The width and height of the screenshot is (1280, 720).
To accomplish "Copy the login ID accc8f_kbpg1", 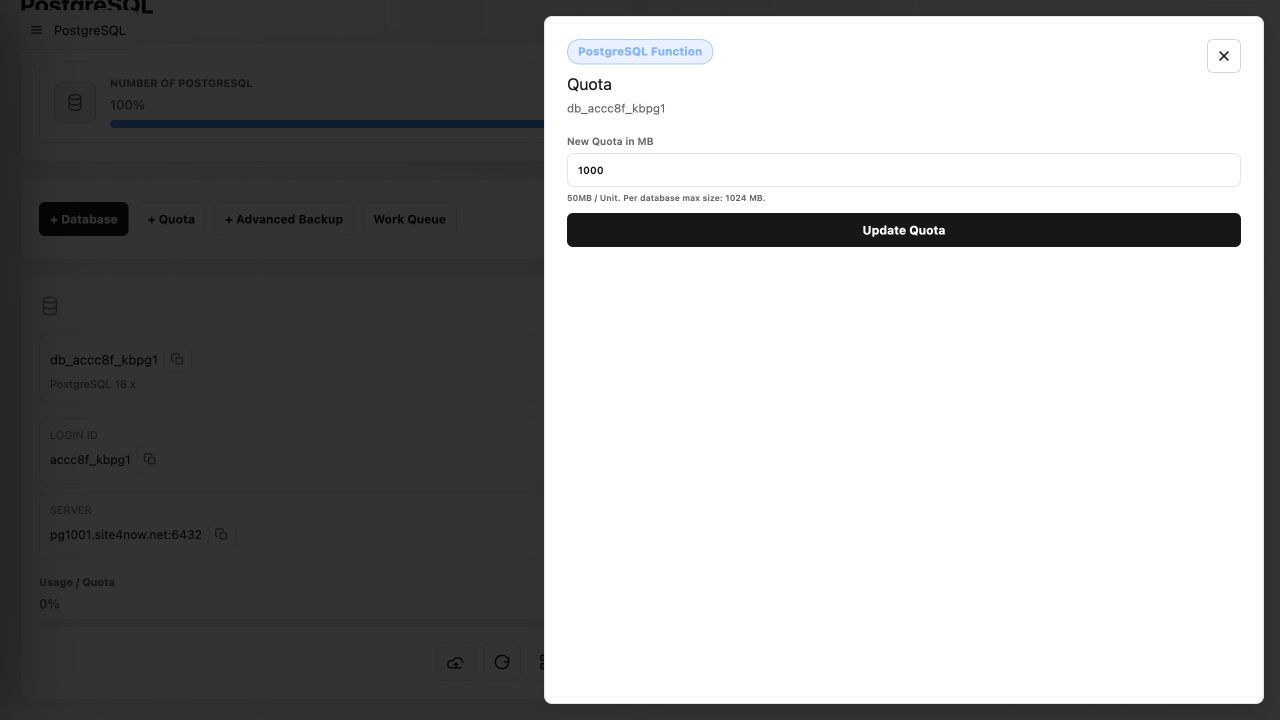I will pyautogui.click(x=150, y=459).
